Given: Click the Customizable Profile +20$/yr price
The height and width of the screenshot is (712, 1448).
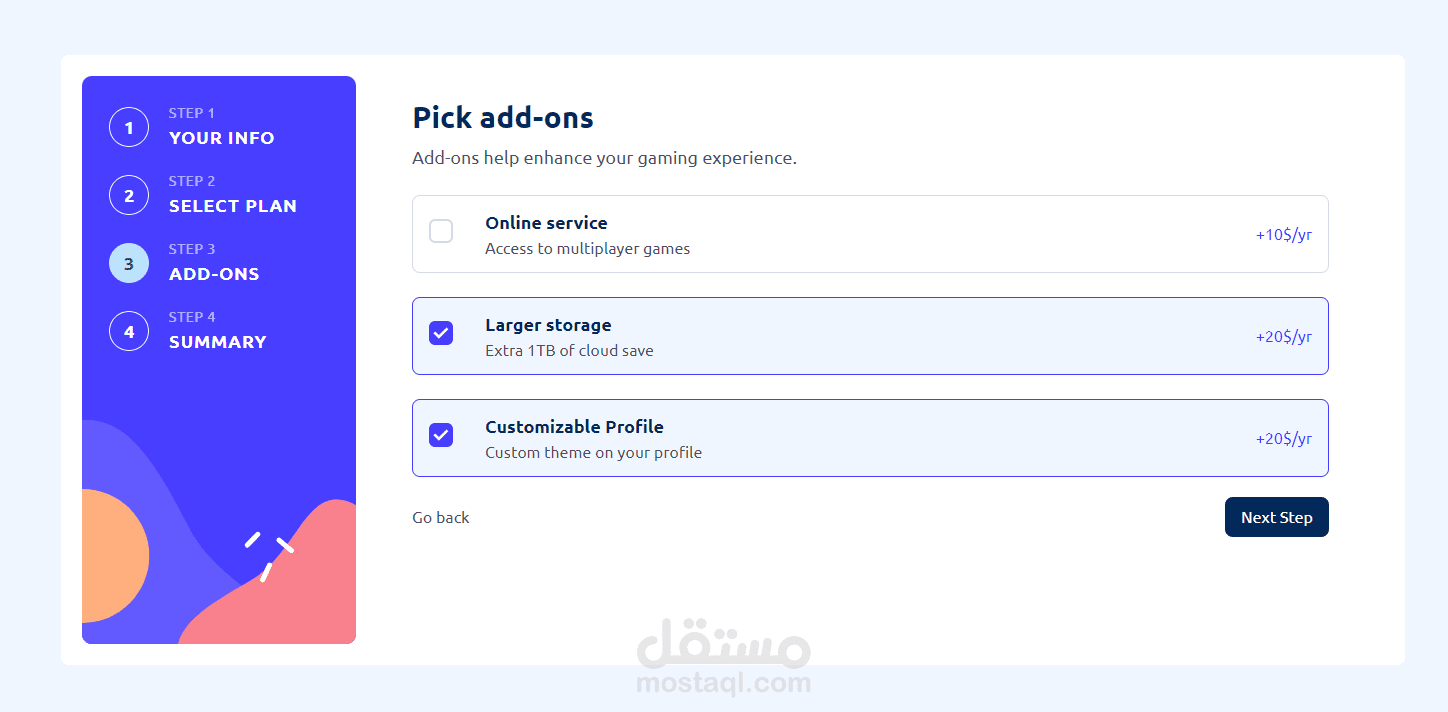Looking at the screenshot, I should pos(1283,439).
